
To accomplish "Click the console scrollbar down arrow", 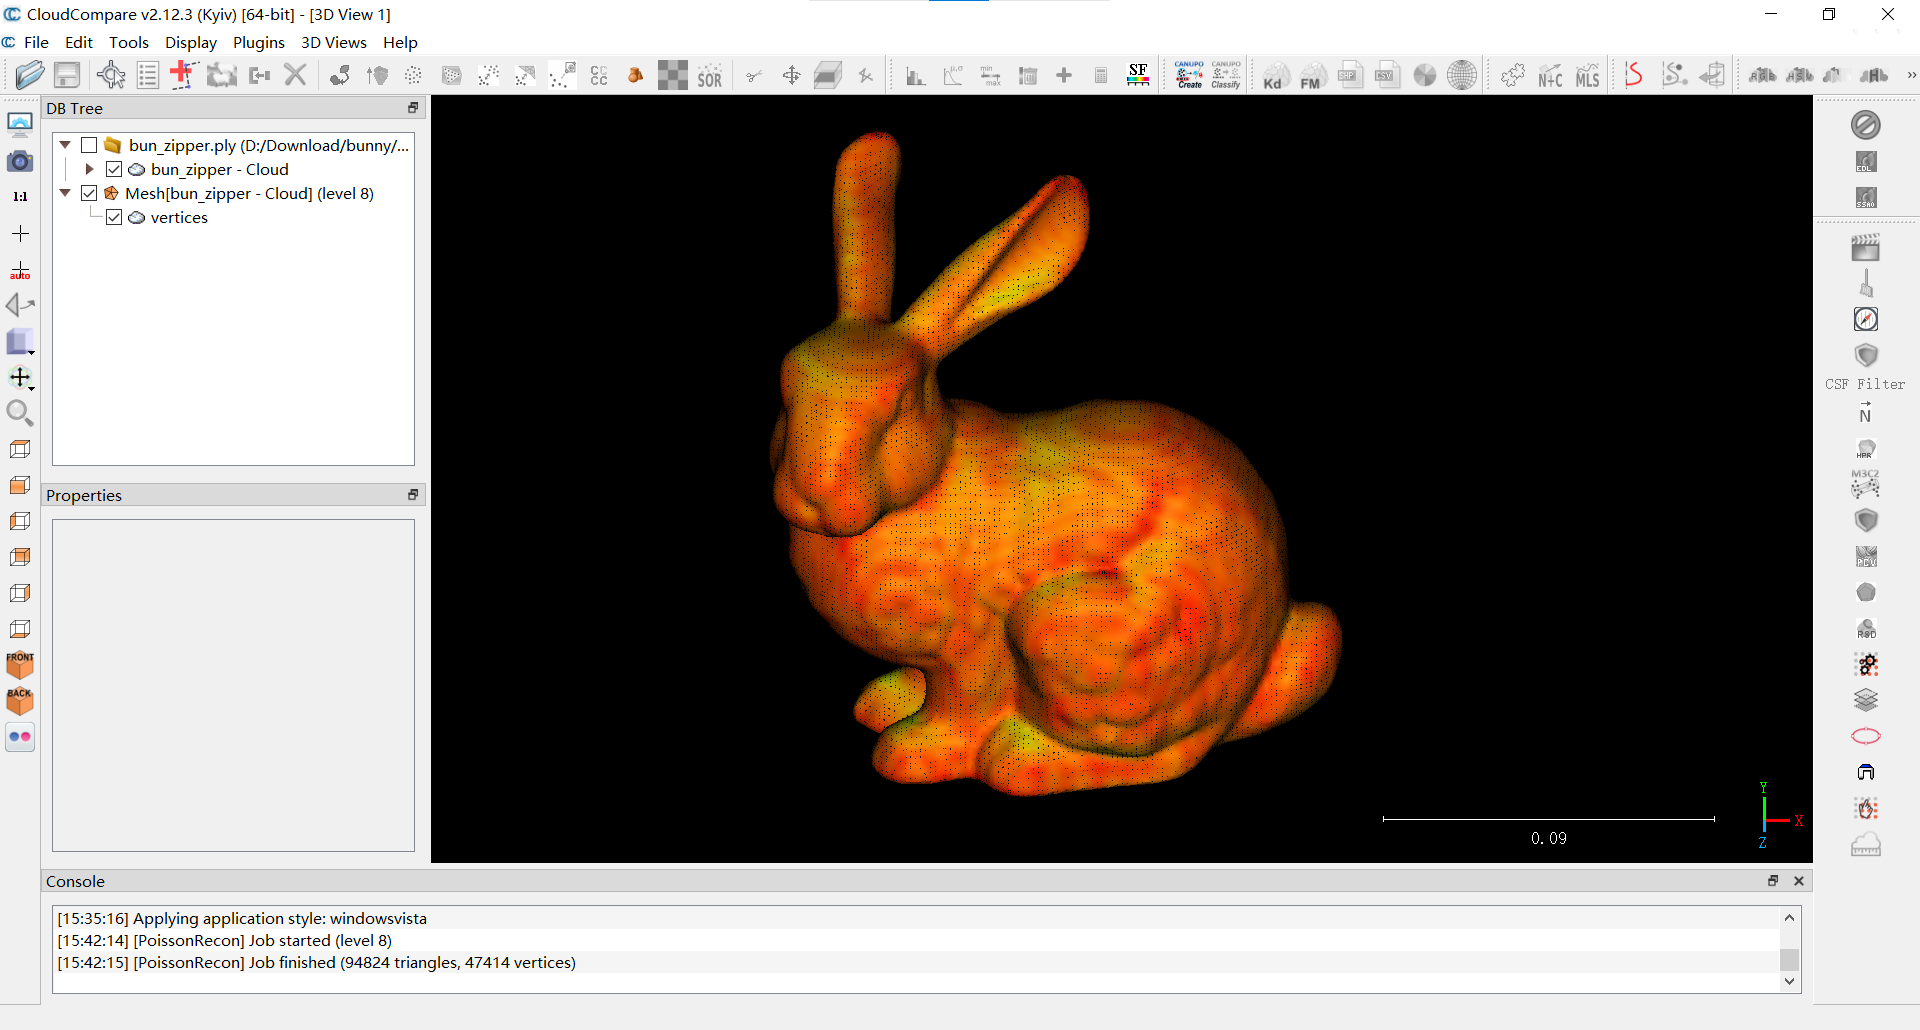I will (1790, 982).
